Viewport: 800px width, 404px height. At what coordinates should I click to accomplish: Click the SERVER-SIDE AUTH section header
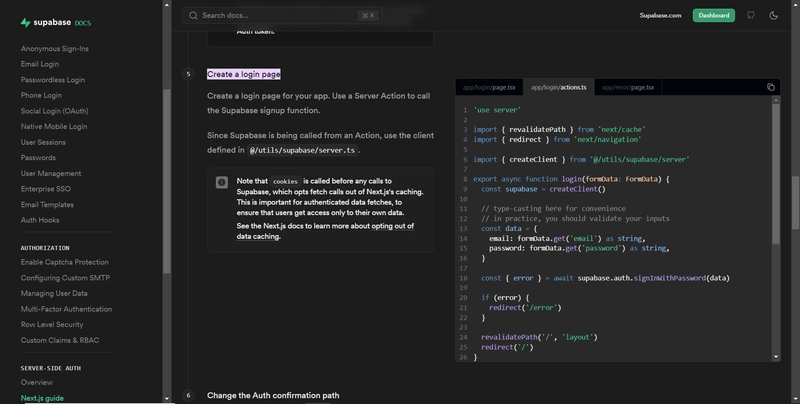point(51,368)
